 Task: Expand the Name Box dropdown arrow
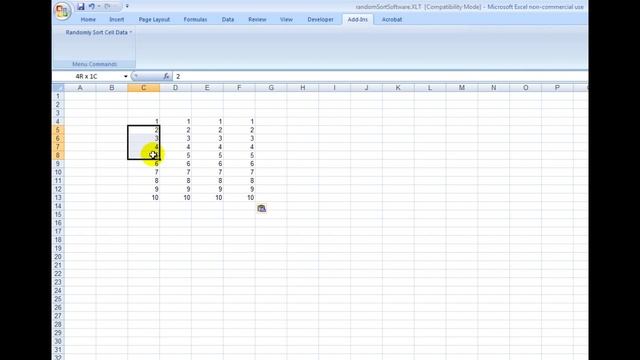[125, 76]
